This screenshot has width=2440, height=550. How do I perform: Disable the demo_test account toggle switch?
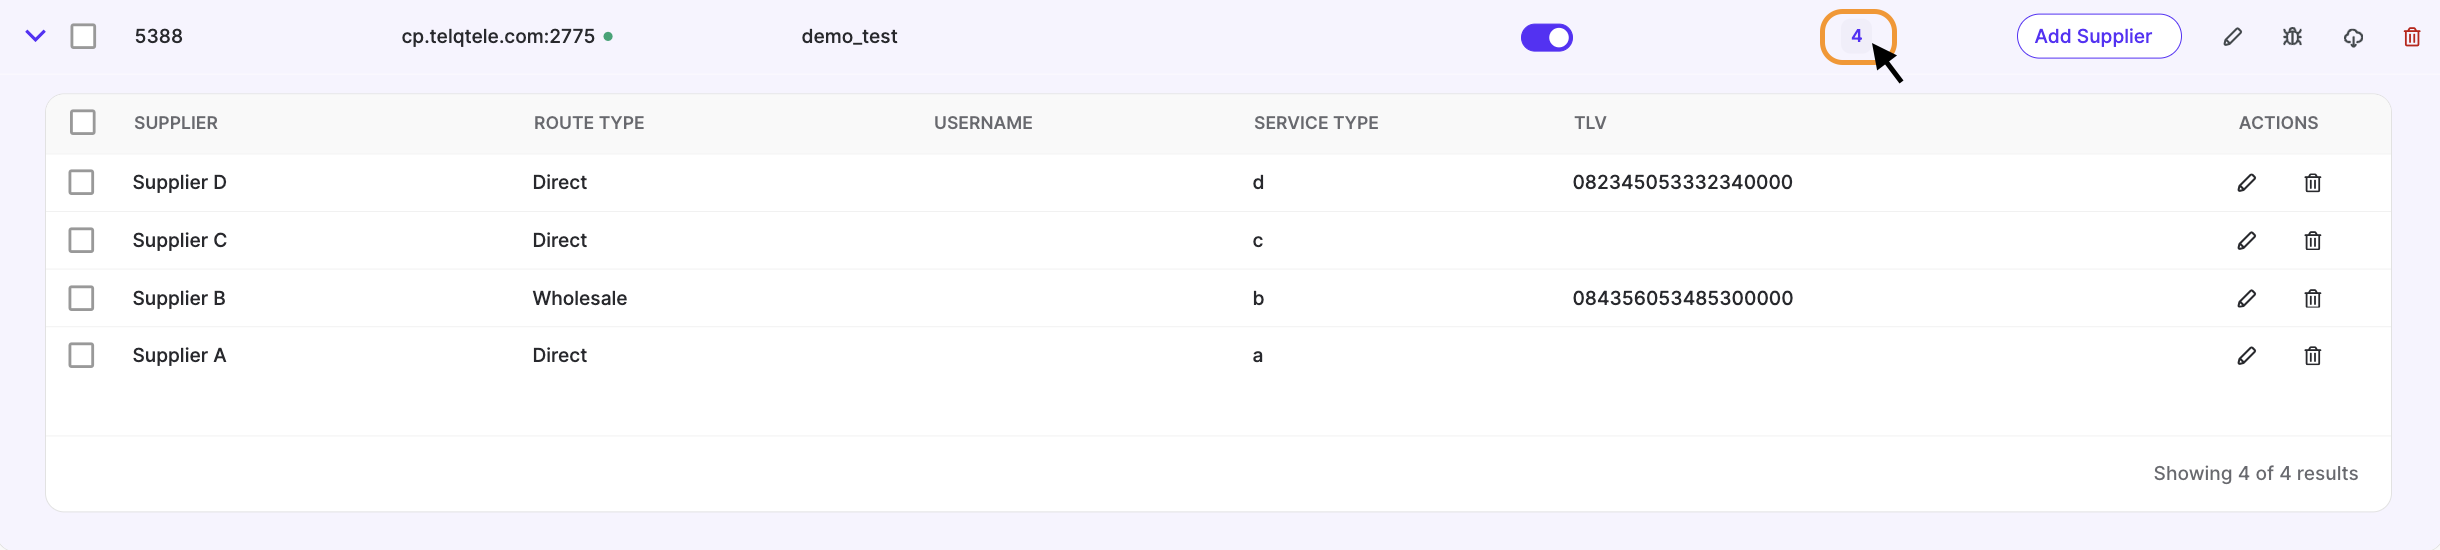click(x=1546, y=37)
